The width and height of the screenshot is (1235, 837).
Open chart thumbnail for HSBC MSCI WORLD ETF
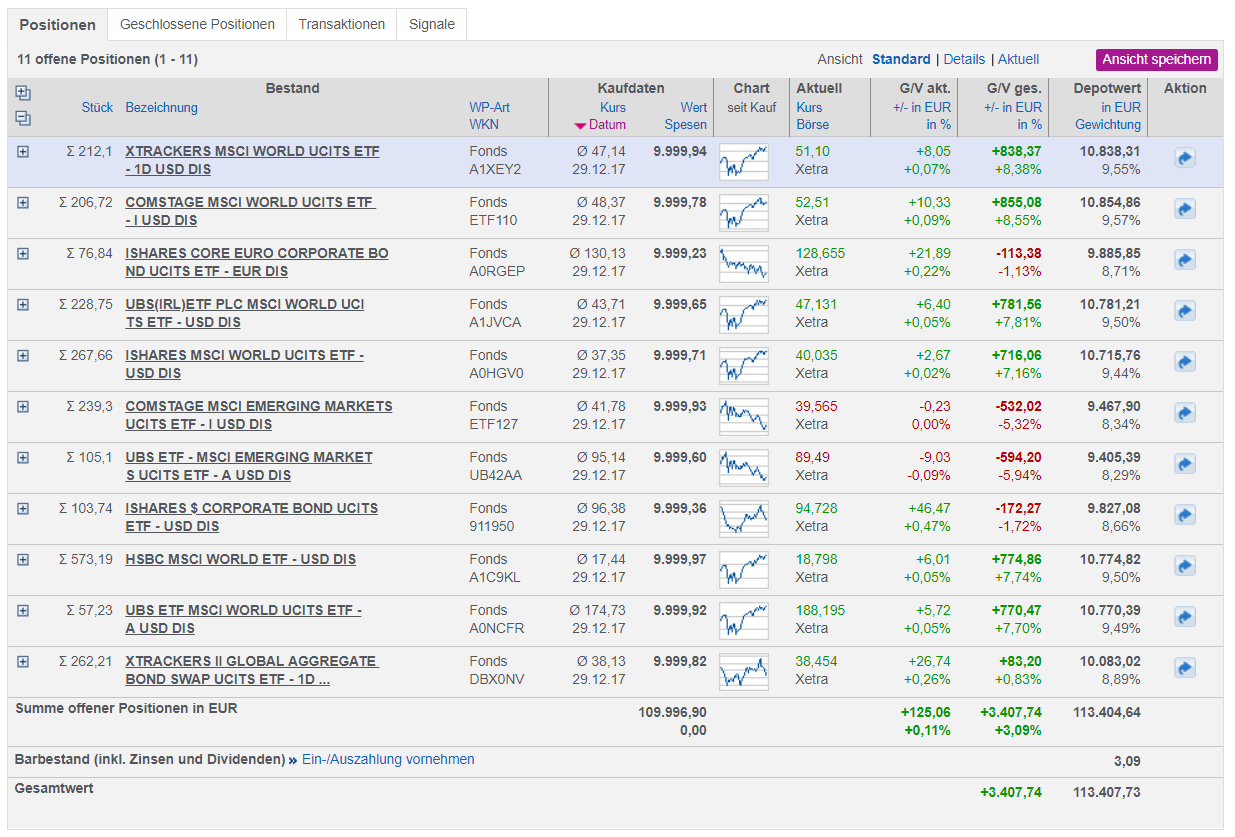(744, 568)
